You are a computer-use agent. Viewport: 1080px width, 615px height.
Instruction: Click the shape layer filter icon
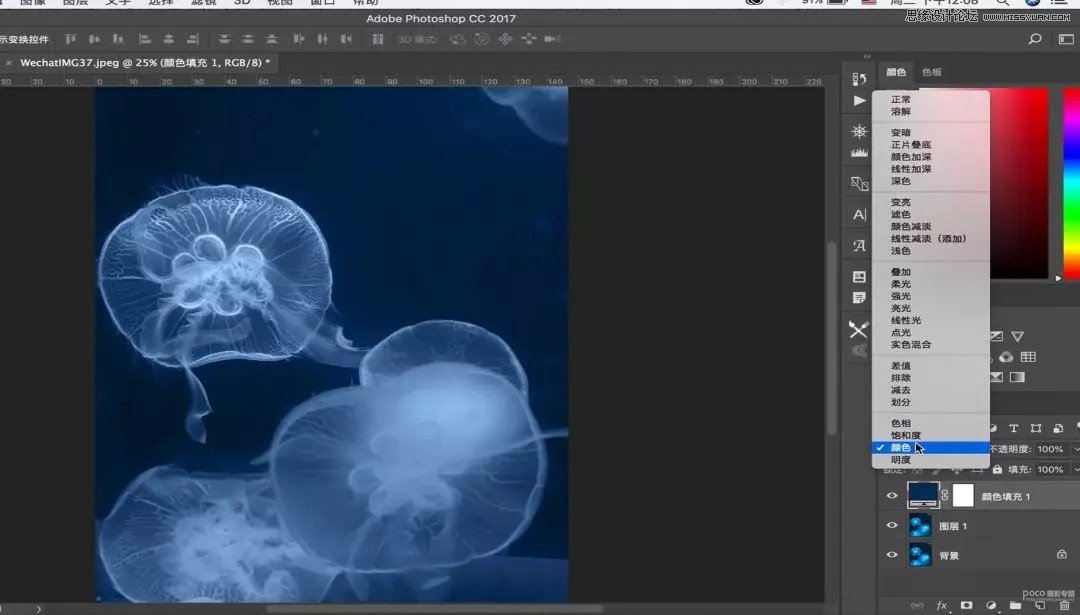click(1036, 428)
